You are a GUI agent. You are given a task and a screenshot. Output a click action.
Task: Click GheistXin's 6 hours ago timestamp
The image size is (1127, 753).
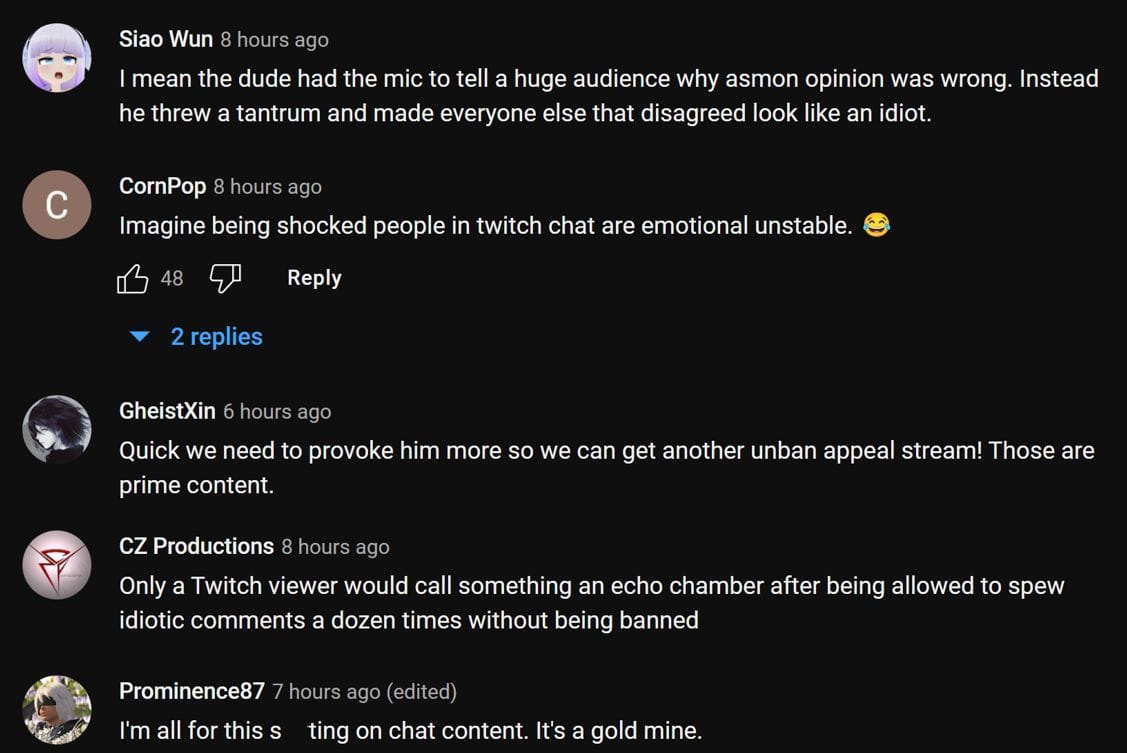pos(277,412)
